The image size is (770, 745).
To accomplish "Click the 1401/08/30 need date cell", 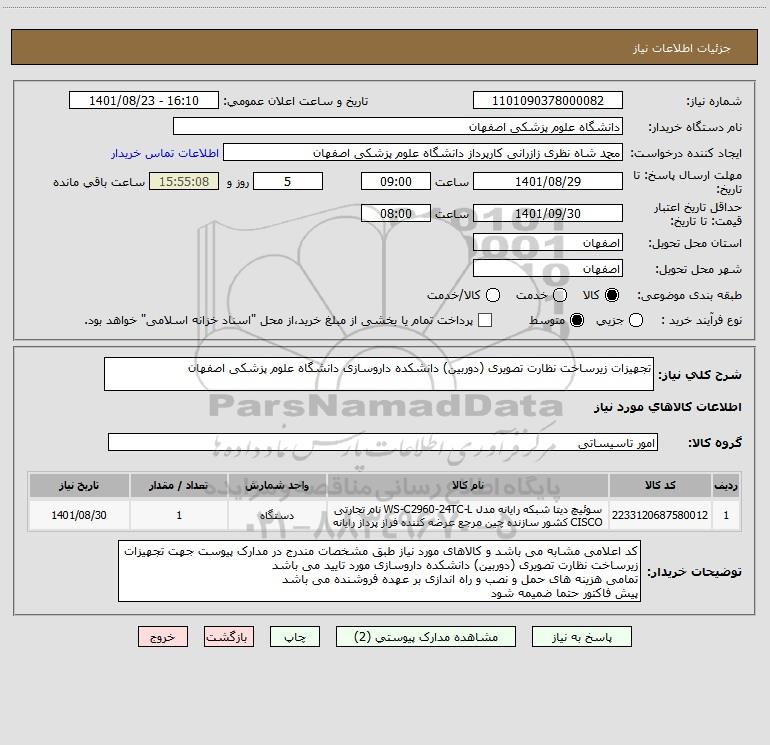I will [x=79, y=515].
